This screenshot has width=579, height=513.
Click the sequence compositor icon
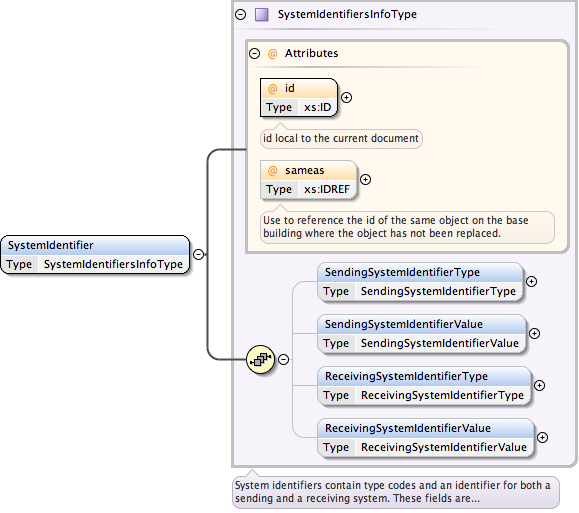coord(261,359)
